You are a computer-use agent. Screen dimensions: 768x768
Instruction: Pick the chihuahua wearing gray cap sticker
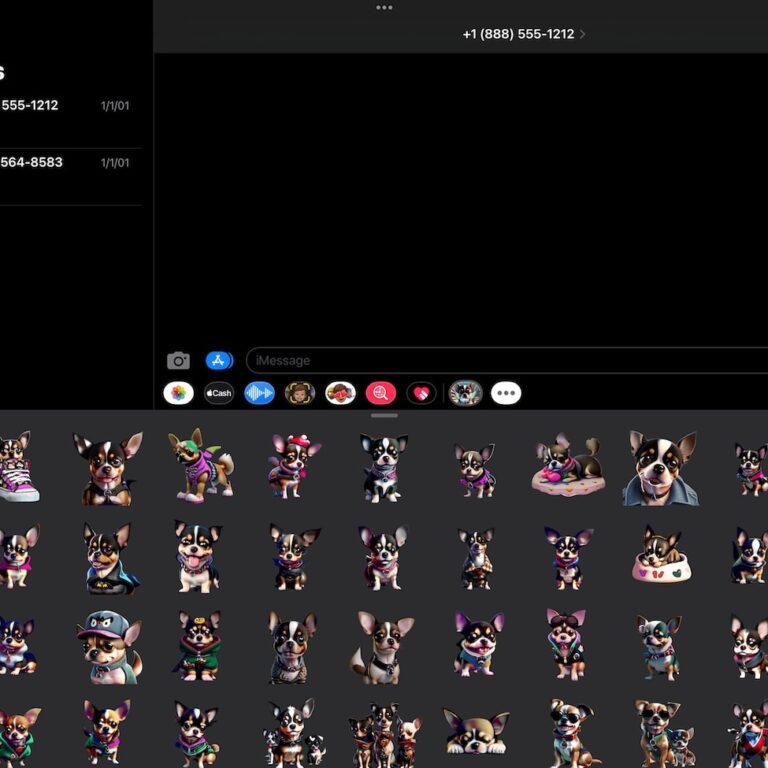108,645
